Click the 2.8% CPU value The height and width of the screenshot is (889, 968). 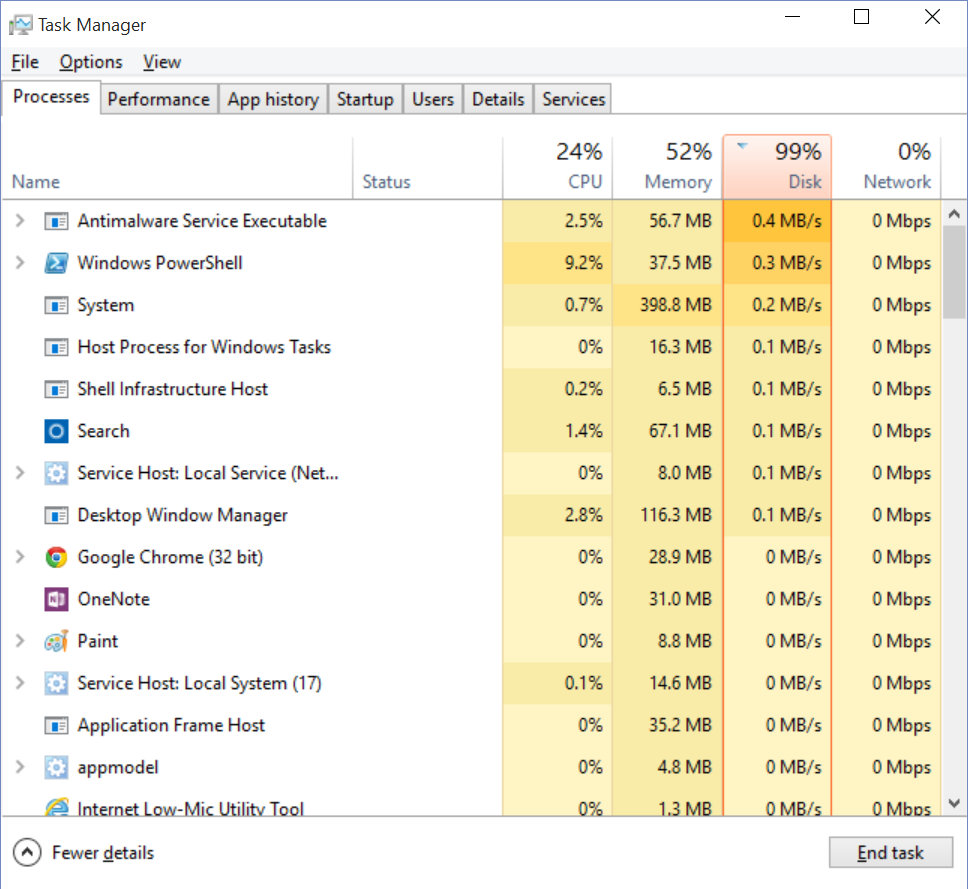pyautogui.click(x=583, y=515)
